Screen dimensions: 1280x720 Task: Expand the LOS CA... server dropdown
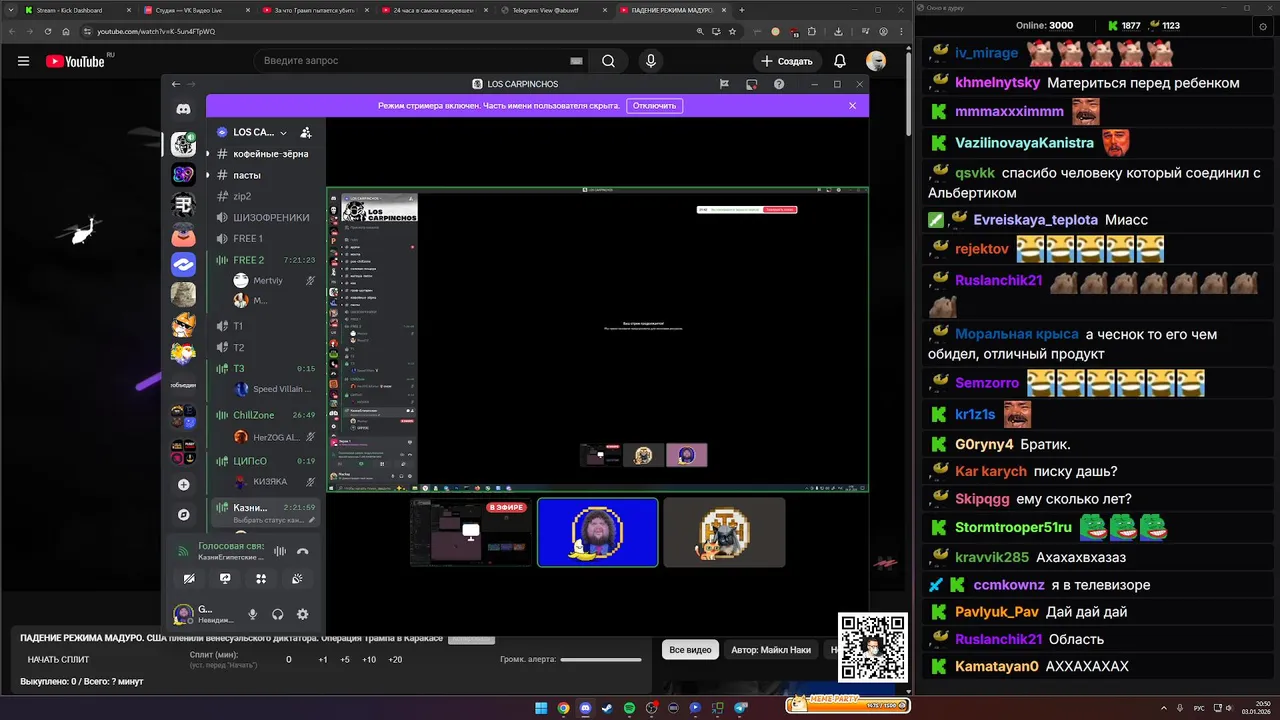click(283, 132)
